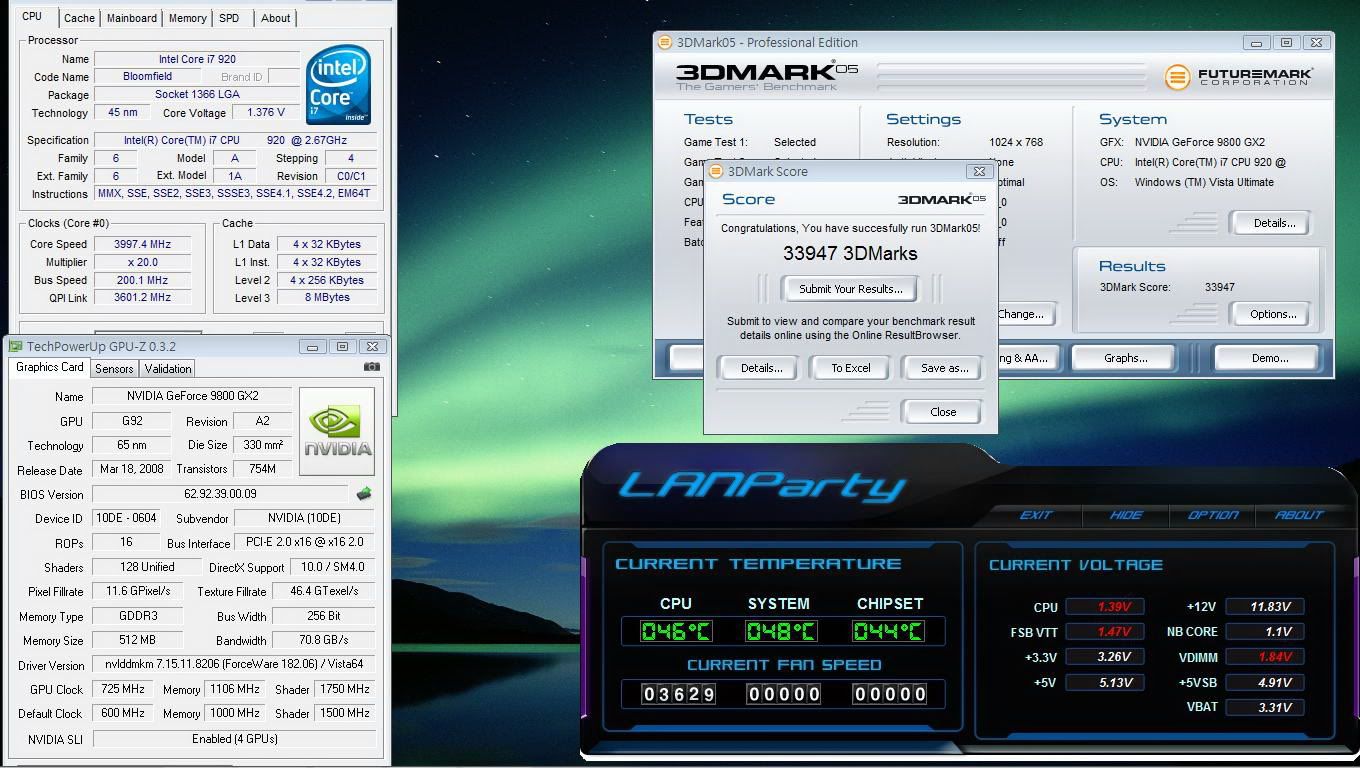Click Submit Your Results button

851,289
